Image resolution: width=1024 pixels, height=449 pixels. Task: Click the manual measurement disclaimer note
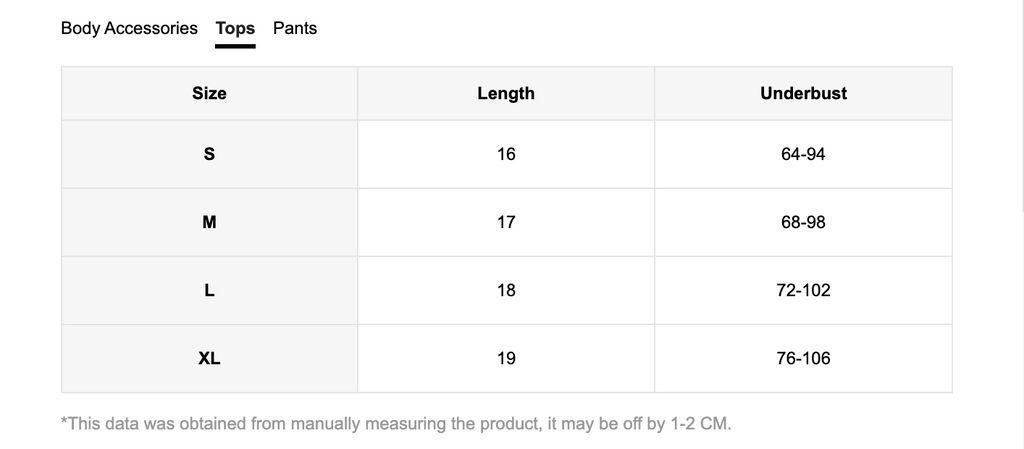[x=396, y=424]
